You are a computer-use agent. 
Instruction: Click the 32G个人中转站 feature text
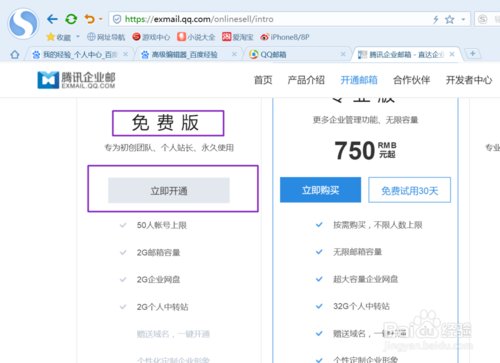[x=361, y=306]
